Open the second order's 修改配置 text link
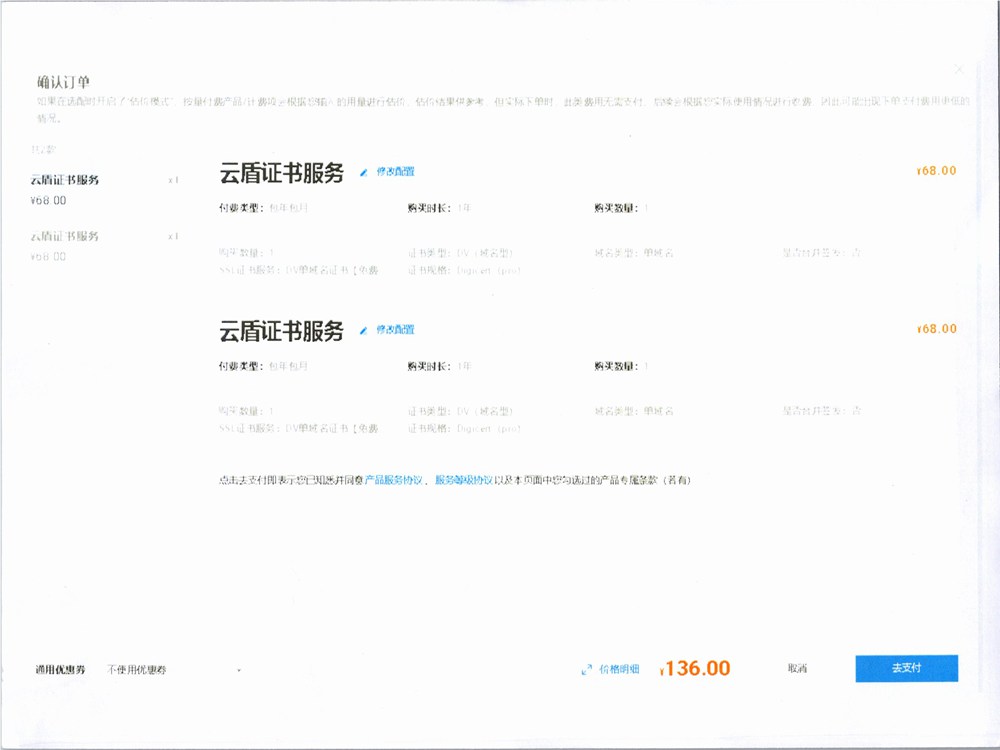The height and width of the screenshot is (750, 1000). click(x=395, y=329)
